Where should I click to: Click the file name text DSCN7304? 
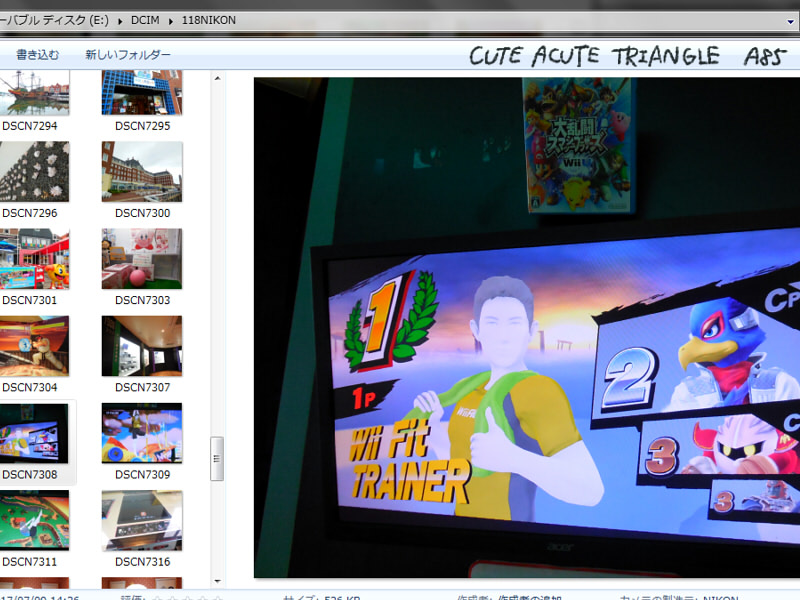pos(30,388)
